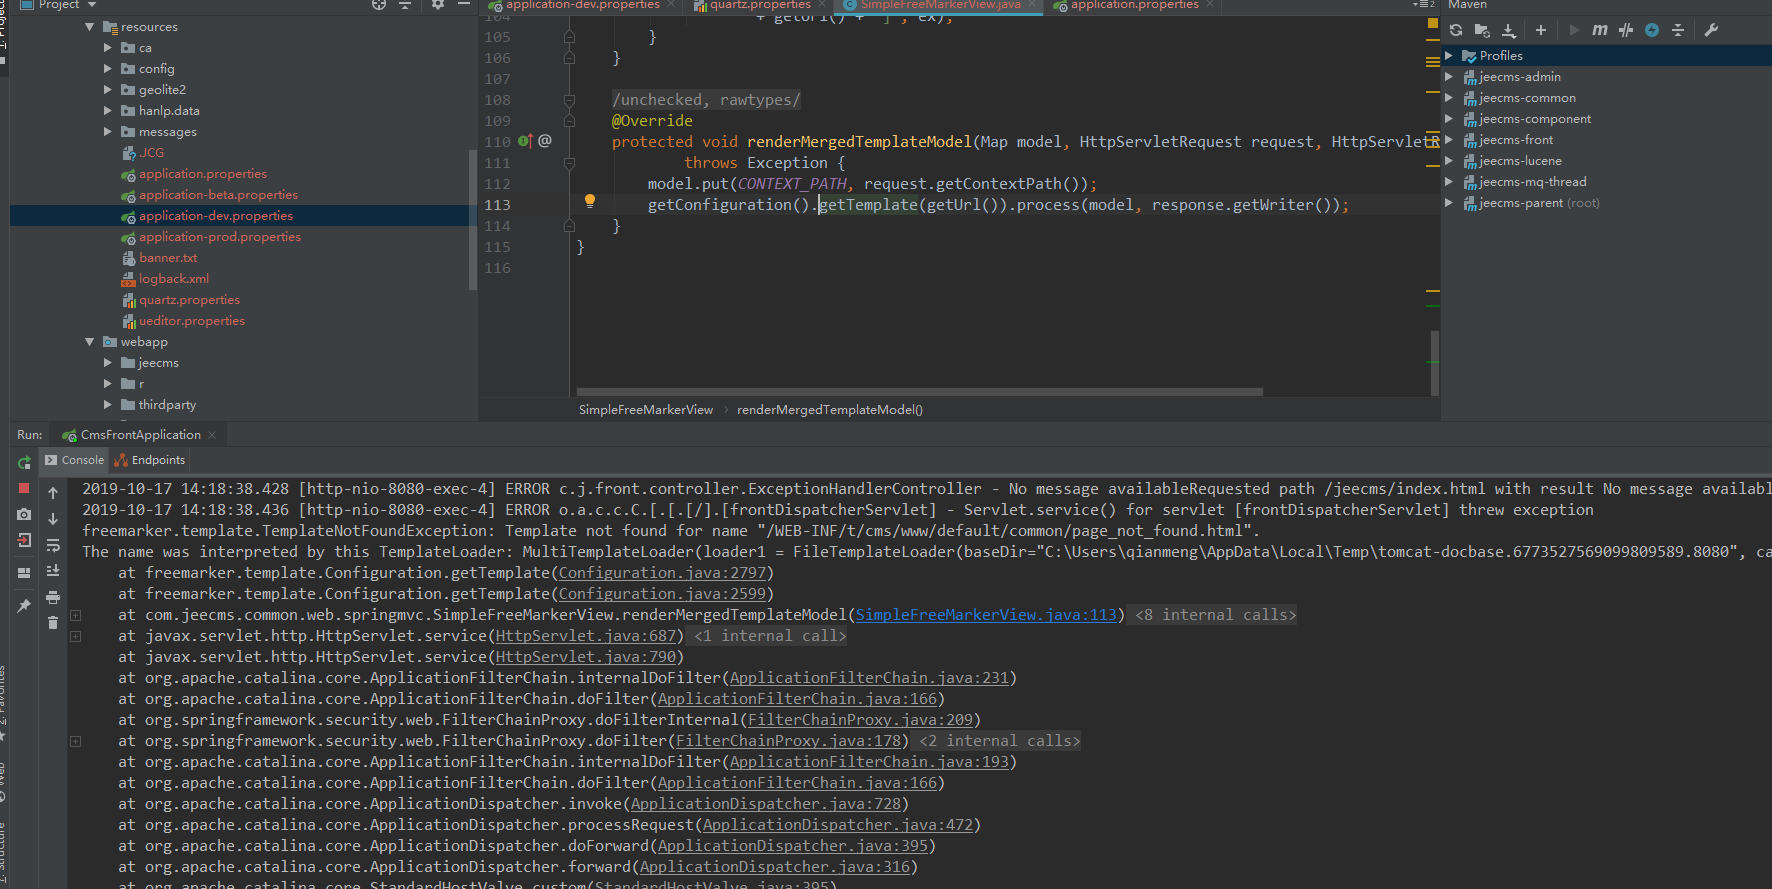Clear console output with the trash icon
The height and width of the screenshot is (889, 1772).
click(53, 623)
